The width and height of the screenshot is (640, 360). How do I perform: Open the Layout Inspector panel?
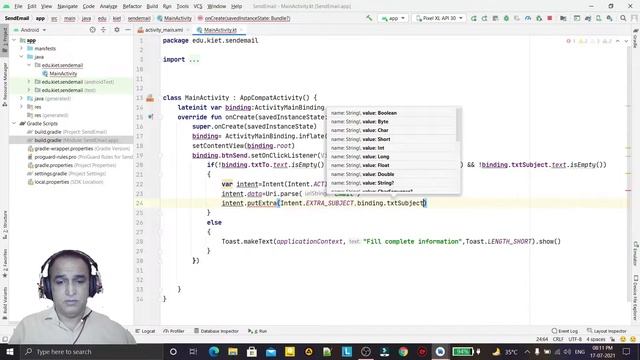pyautogui.click(x=607, y=331)
